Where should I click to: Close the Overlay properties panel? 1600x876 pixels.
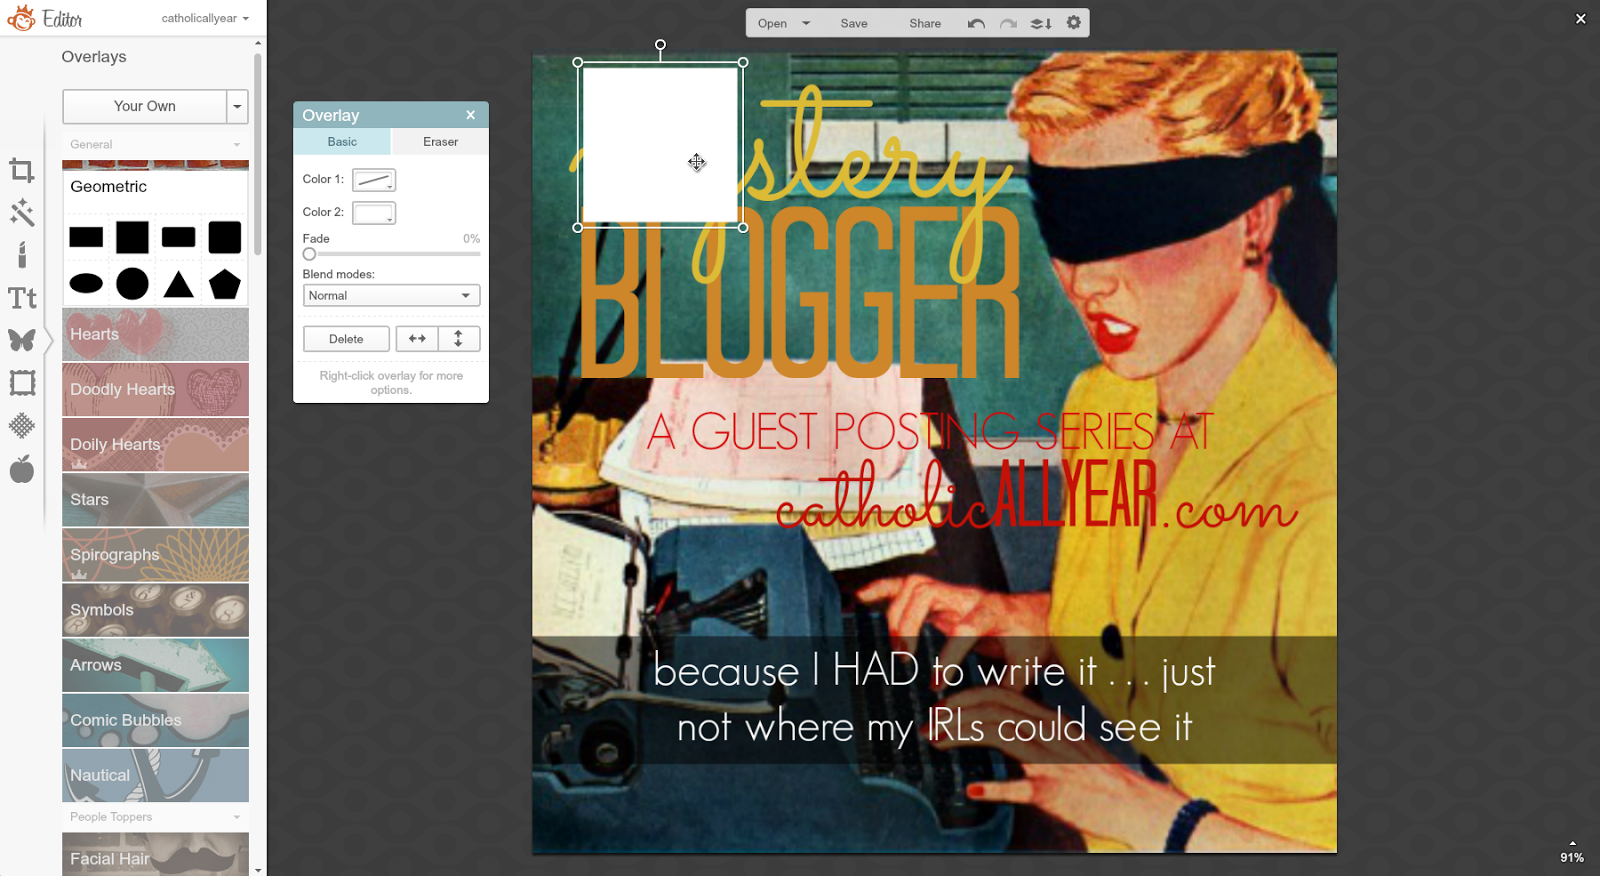coord(471,115)
